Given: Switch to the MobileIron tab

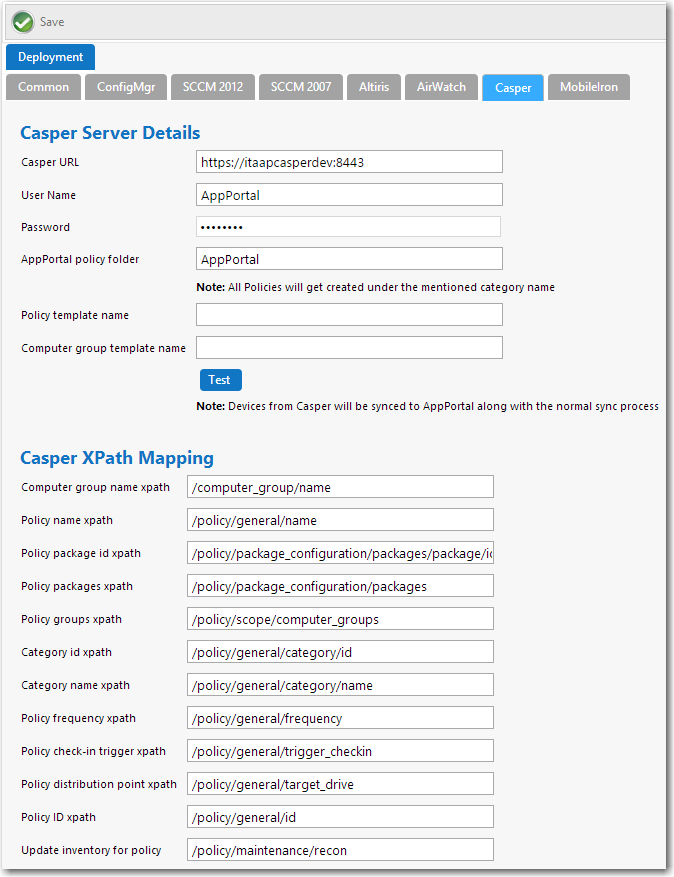Looking at the screenshot, I should [589, 87].
